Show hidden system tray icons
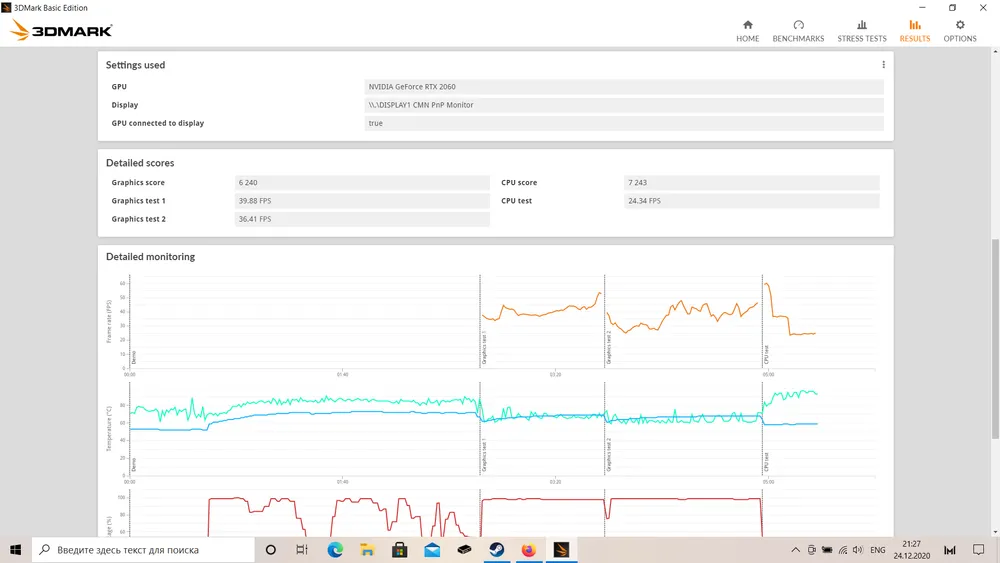Viewport: 1000px width, 563px height. coord(795,549)
